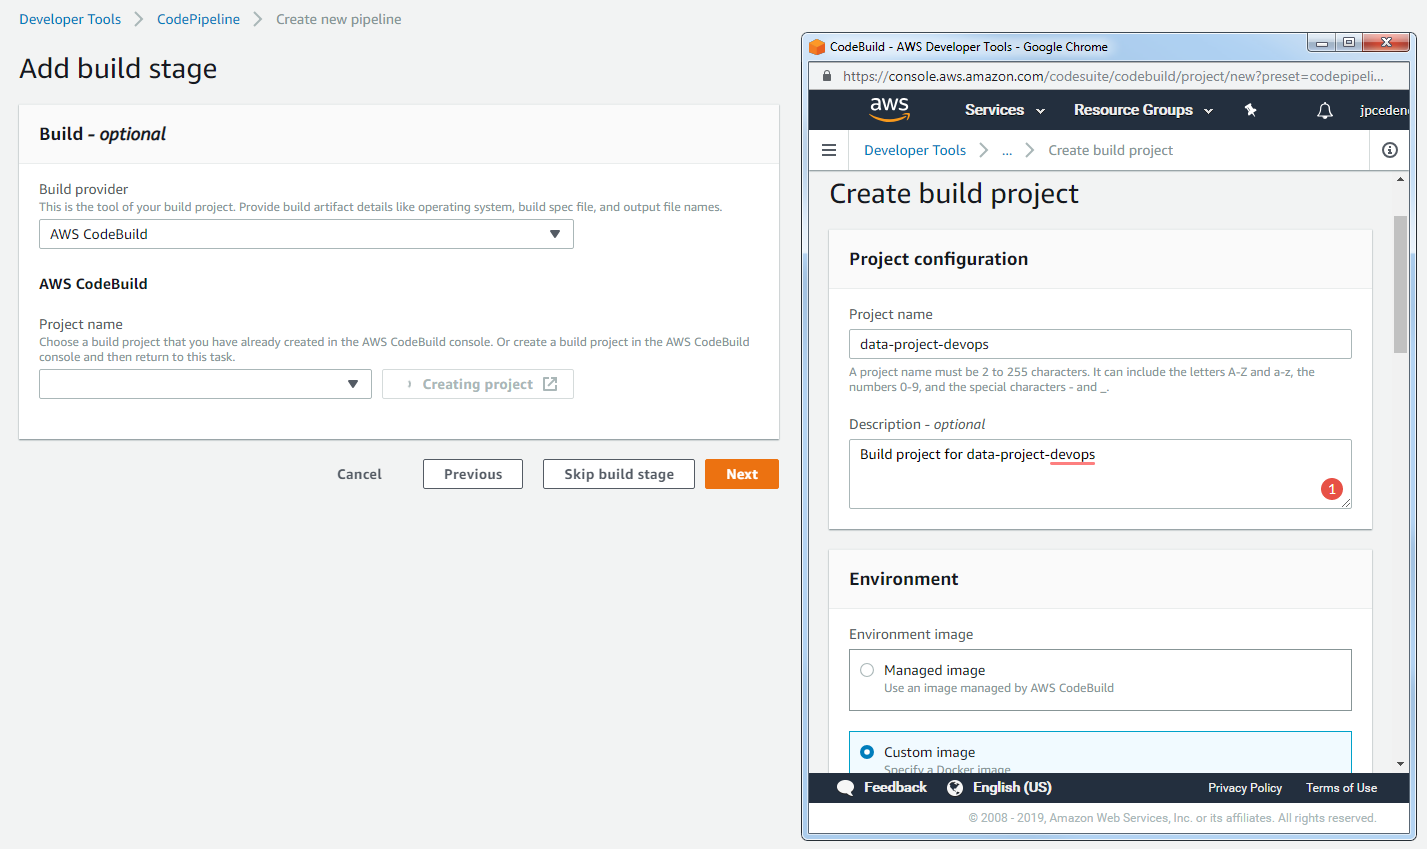
Task: Click Developer Tools breadcrumb in main page
Action: tap(70, 19)
